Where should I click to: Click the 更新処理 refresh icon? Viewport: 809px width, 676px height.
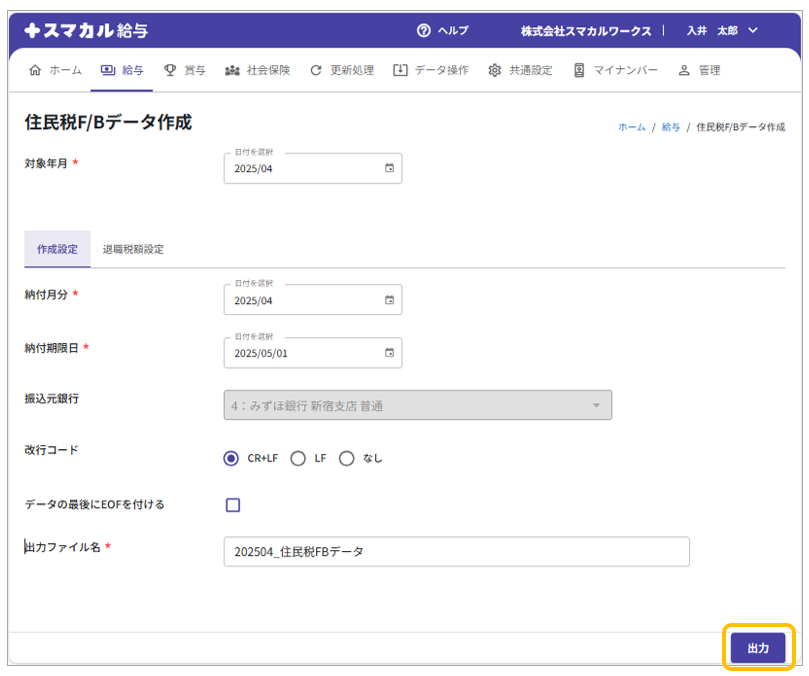(316, 70)
